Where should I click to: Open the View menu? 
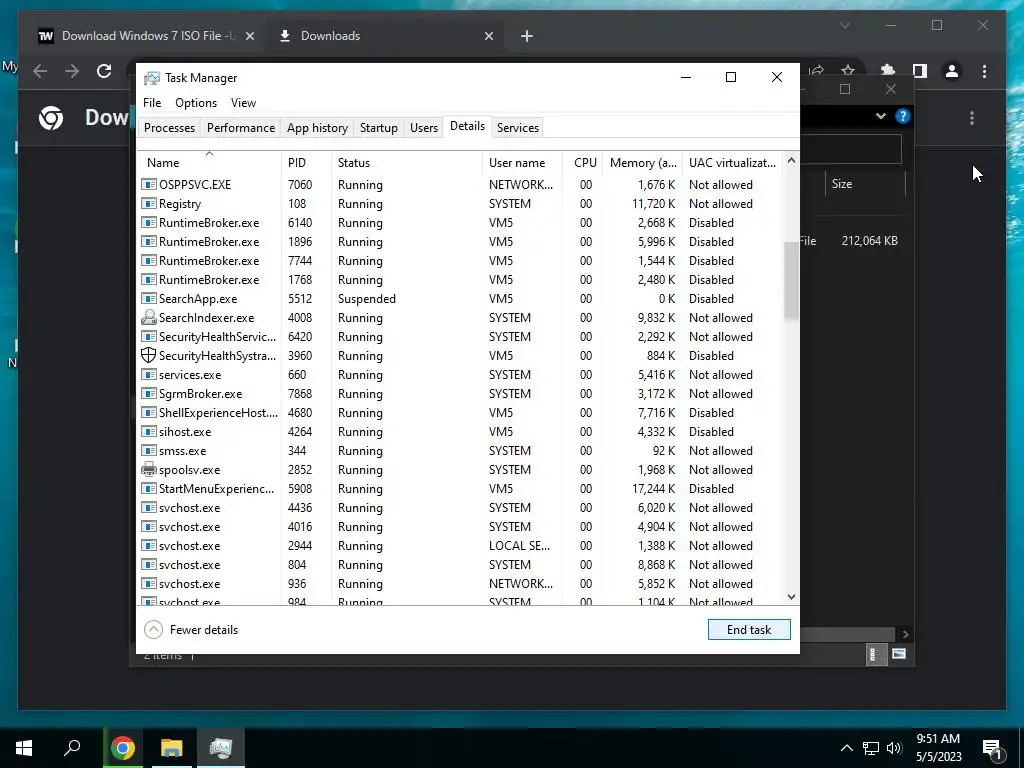(x=243, y=103)
